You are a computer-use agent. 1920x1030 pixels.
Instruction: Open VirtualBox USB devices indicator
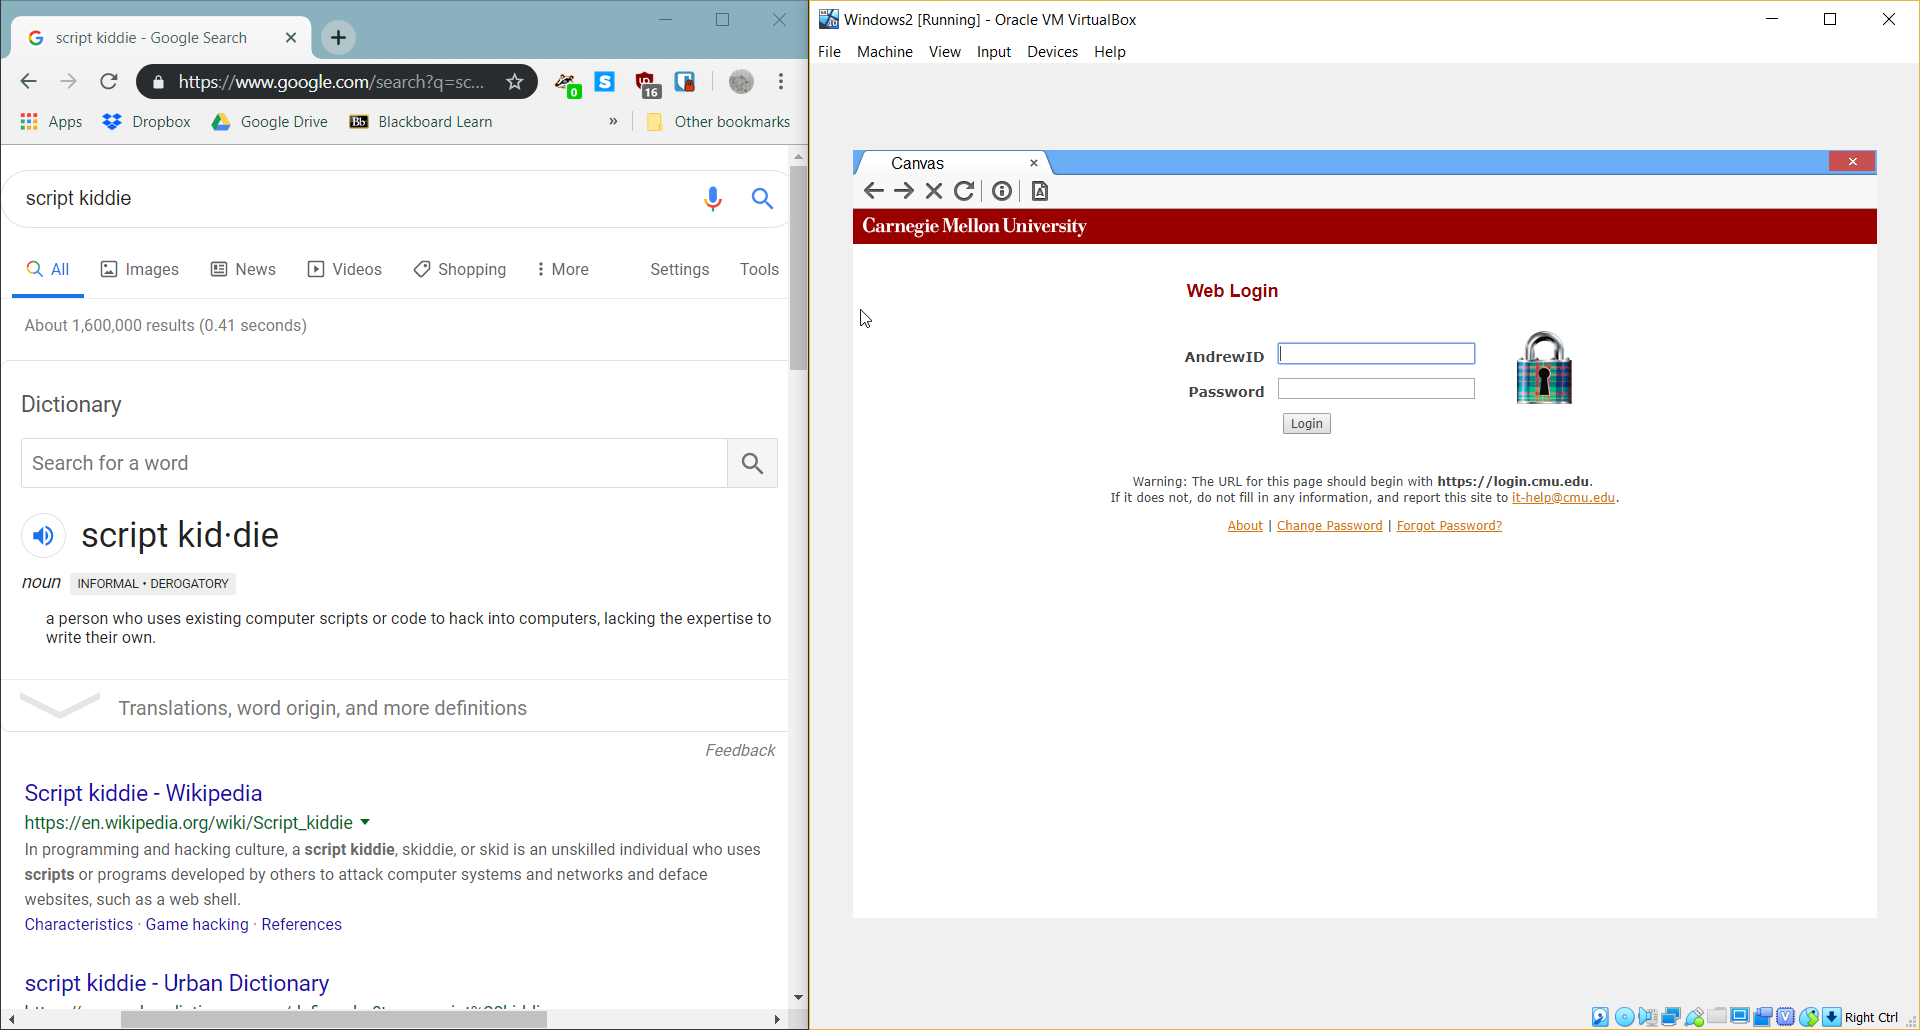[1694, 1017]
